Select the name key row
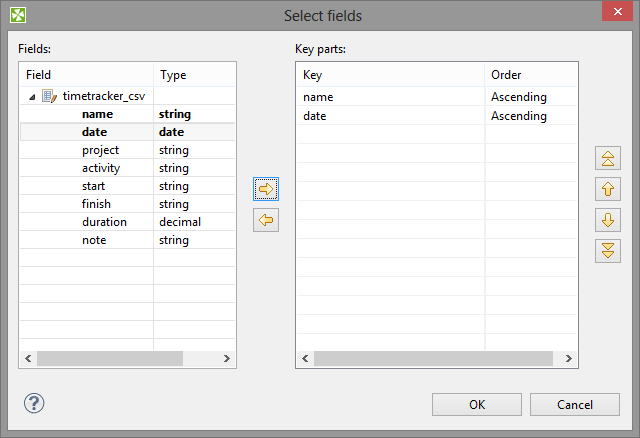 click(390, 97)
